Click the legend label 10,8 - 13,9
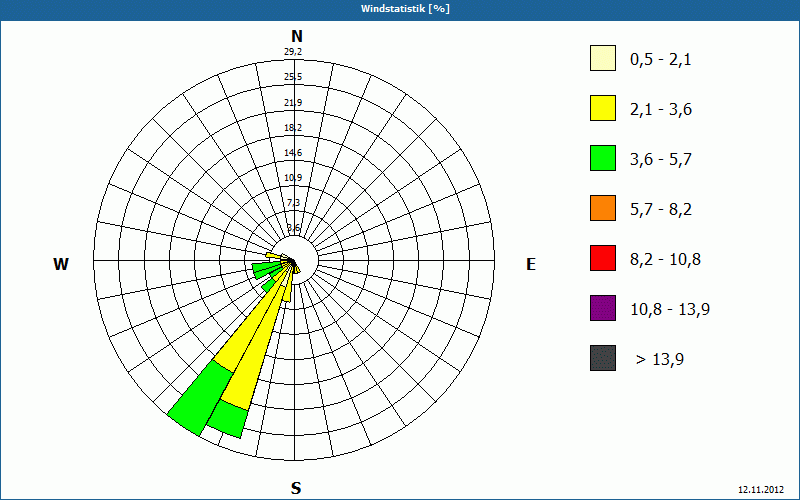 coord(670,310)
